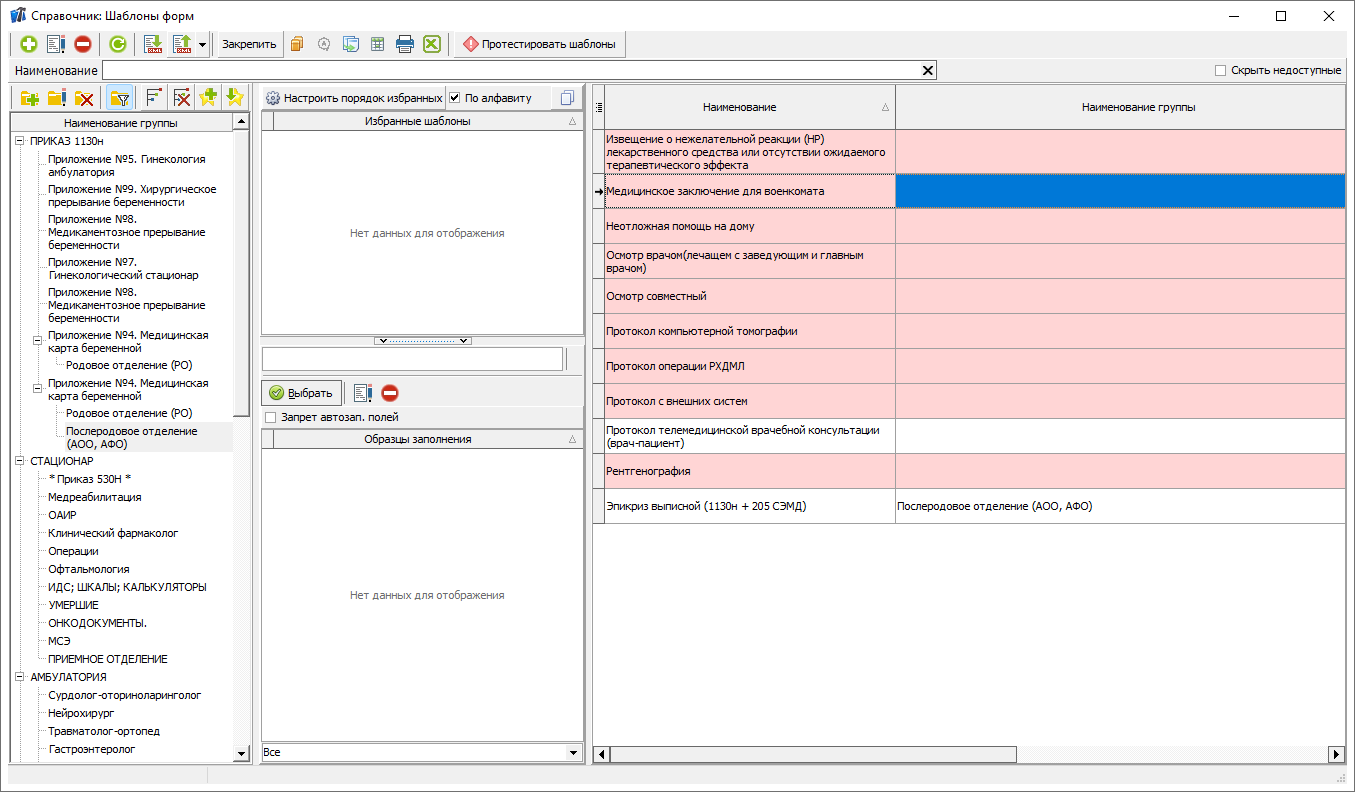Open the 'Все' dropdown at panel bottom
This screenshot has width=1355, height=792.
573,752
